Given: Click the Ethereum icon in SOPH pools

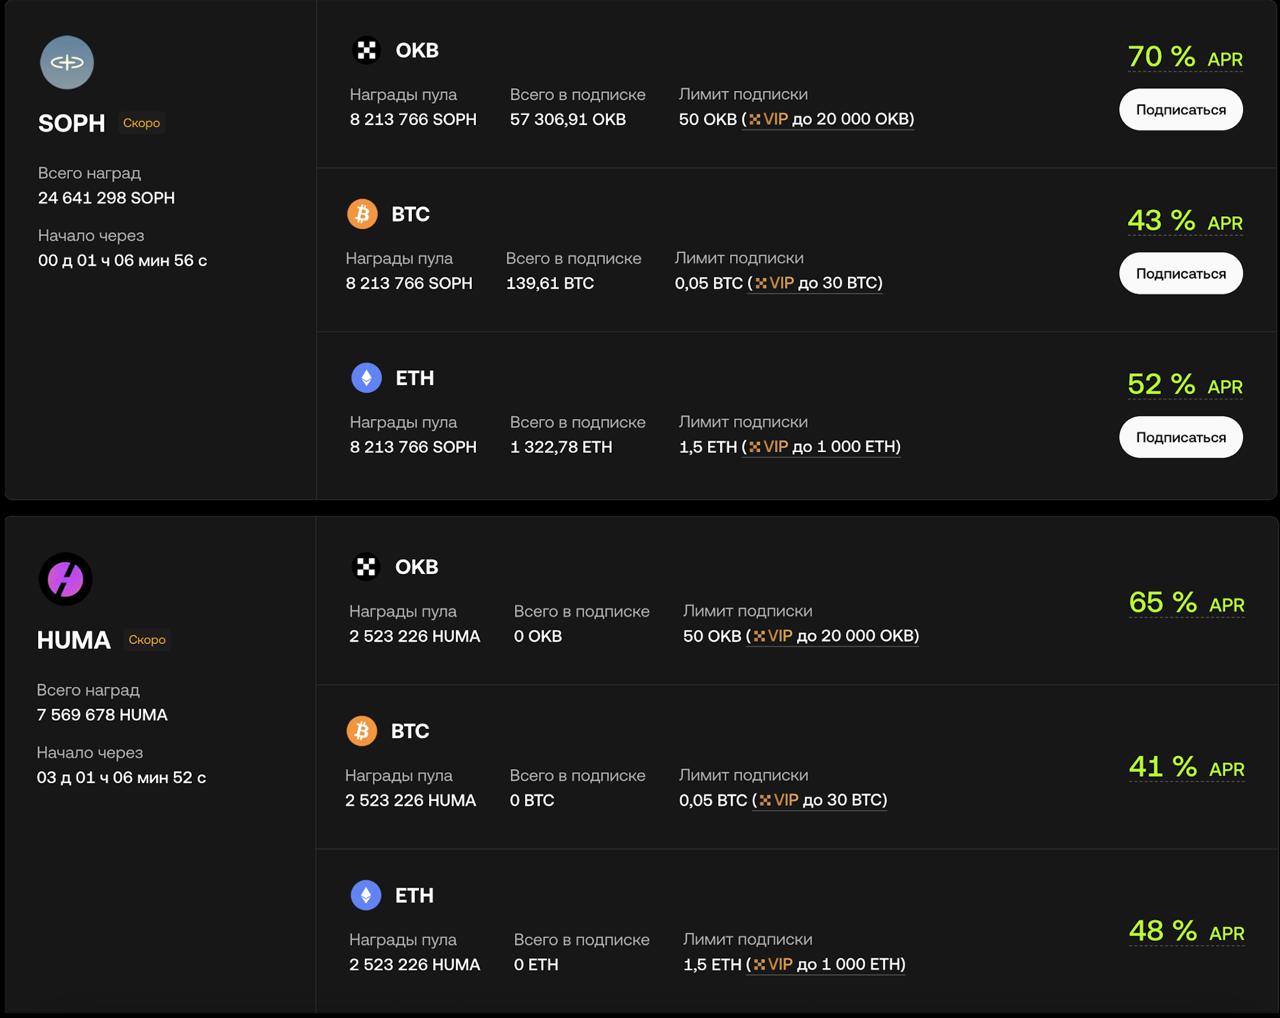Looking at the screenshot, I should (366, 378).
